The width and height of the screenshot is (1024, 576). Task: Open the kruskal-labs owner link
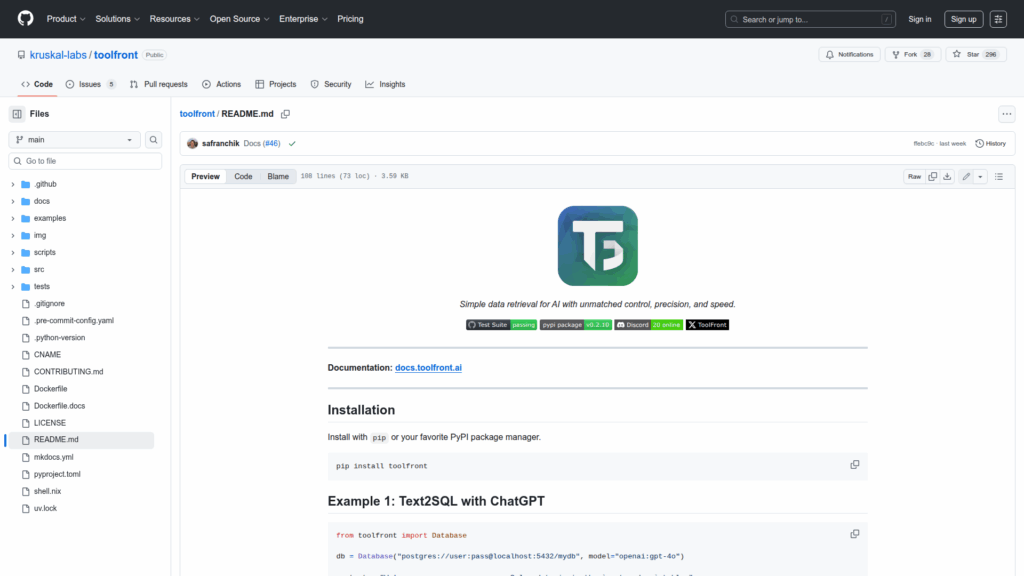tap(58, 55)
